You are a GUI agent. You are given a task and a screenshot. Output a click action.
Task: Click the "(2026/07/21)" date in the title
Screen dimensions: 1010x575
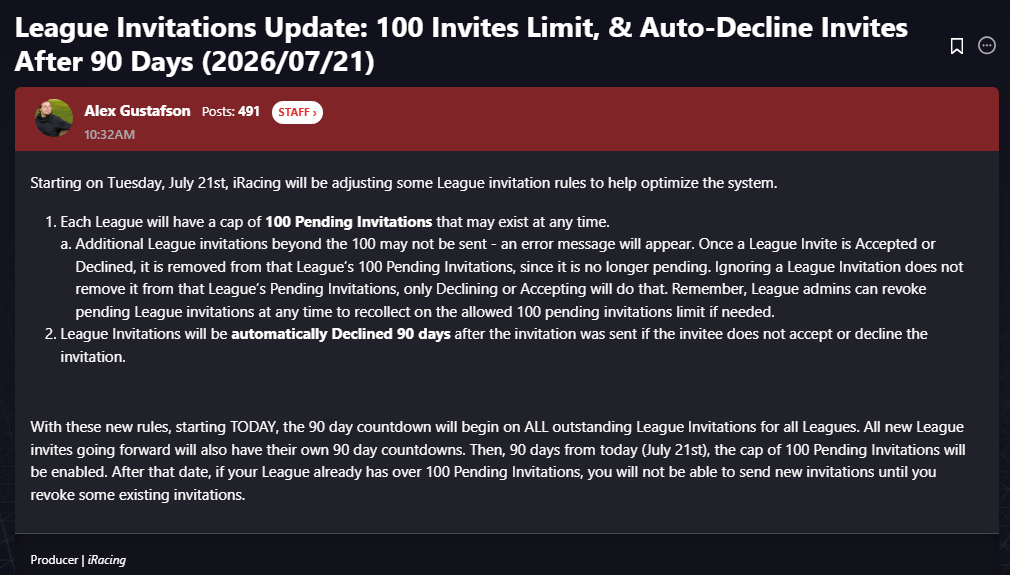(290, 62)
